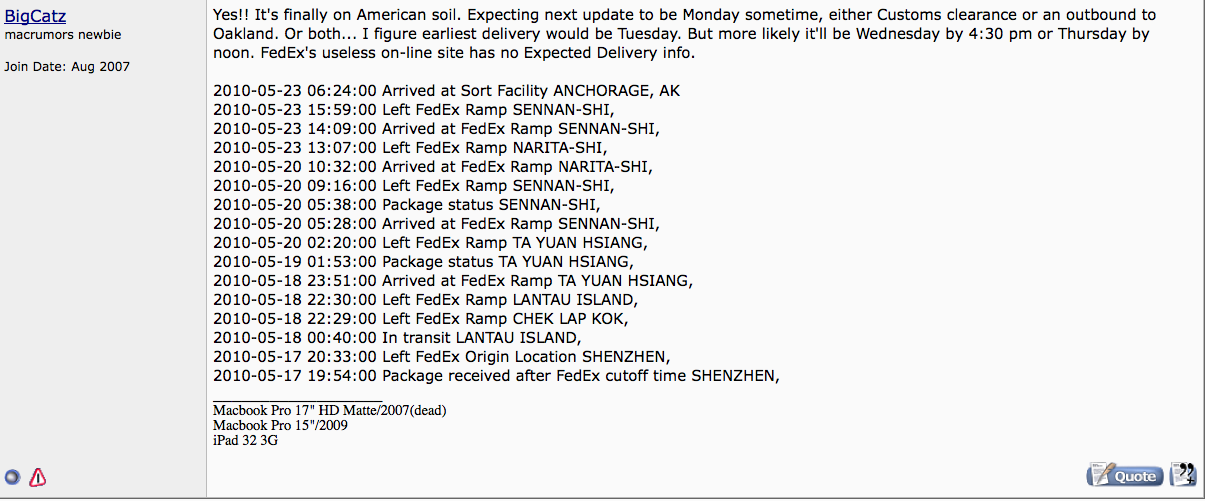This screenshot has height=501, width=1205.
Task: Click the Left FedEx Ramp LANTAU ISLAND line
Action: click(x=425, y=300)
